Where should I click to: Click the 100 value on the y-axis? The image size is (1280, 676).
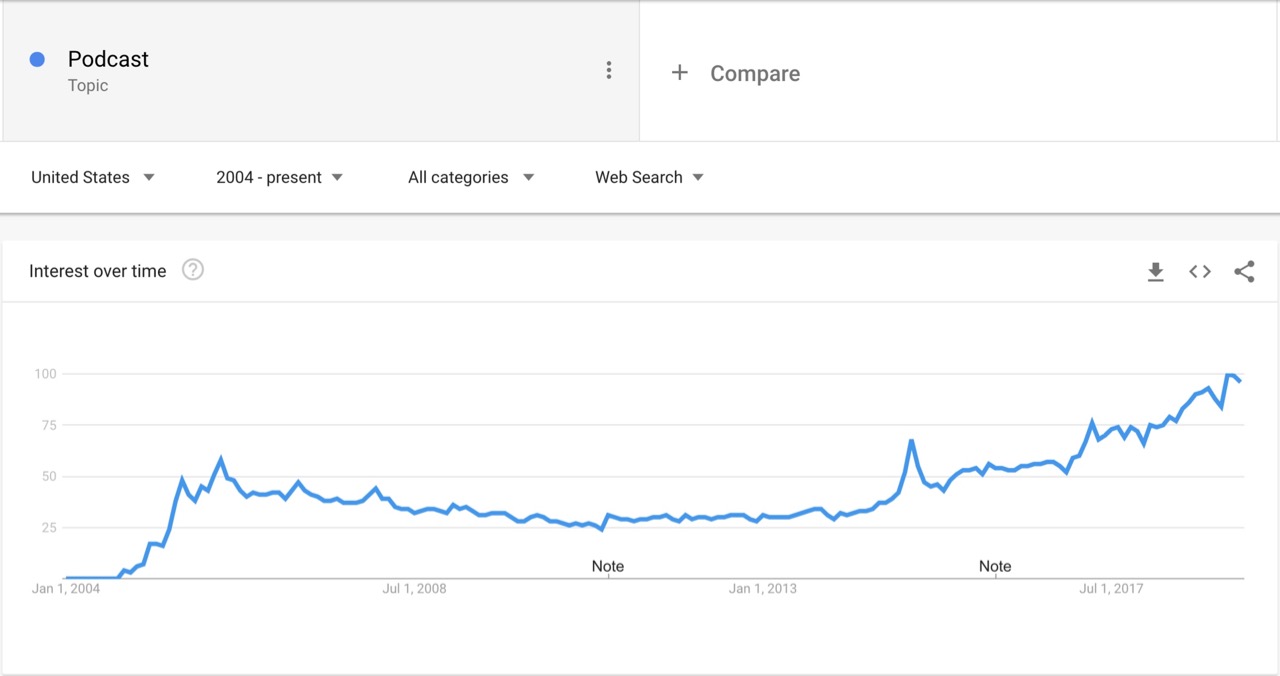pyautogui.click(x=46, y=374)
